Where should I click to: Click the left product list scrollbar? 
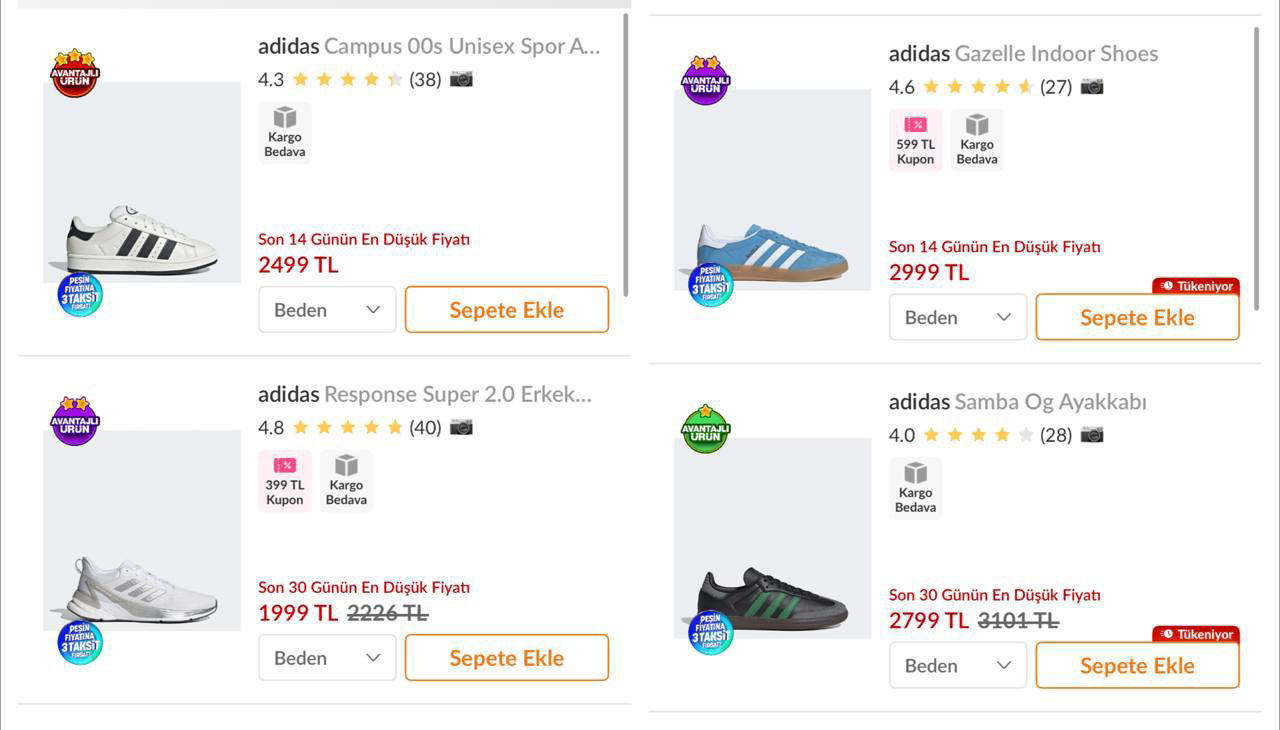(627, 155)
